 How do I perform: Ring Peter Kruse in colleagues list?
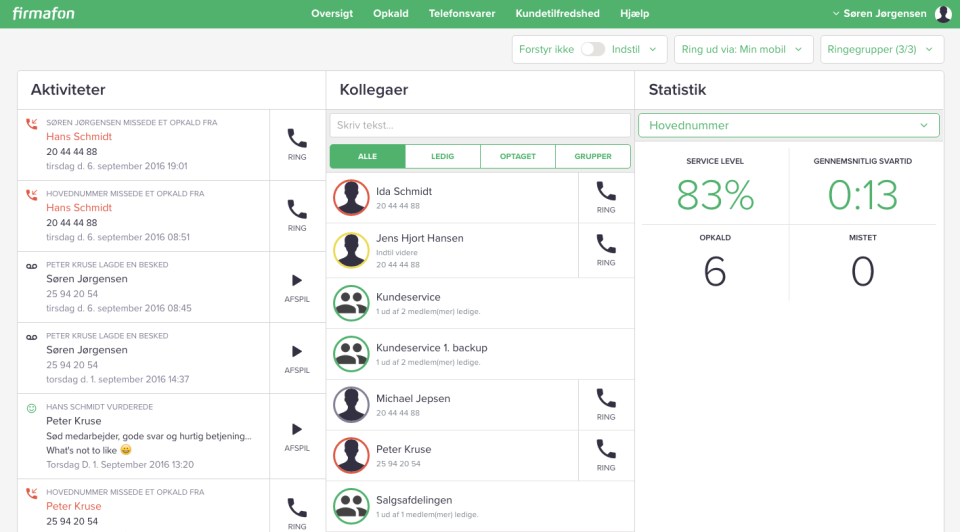click(606, 455)
